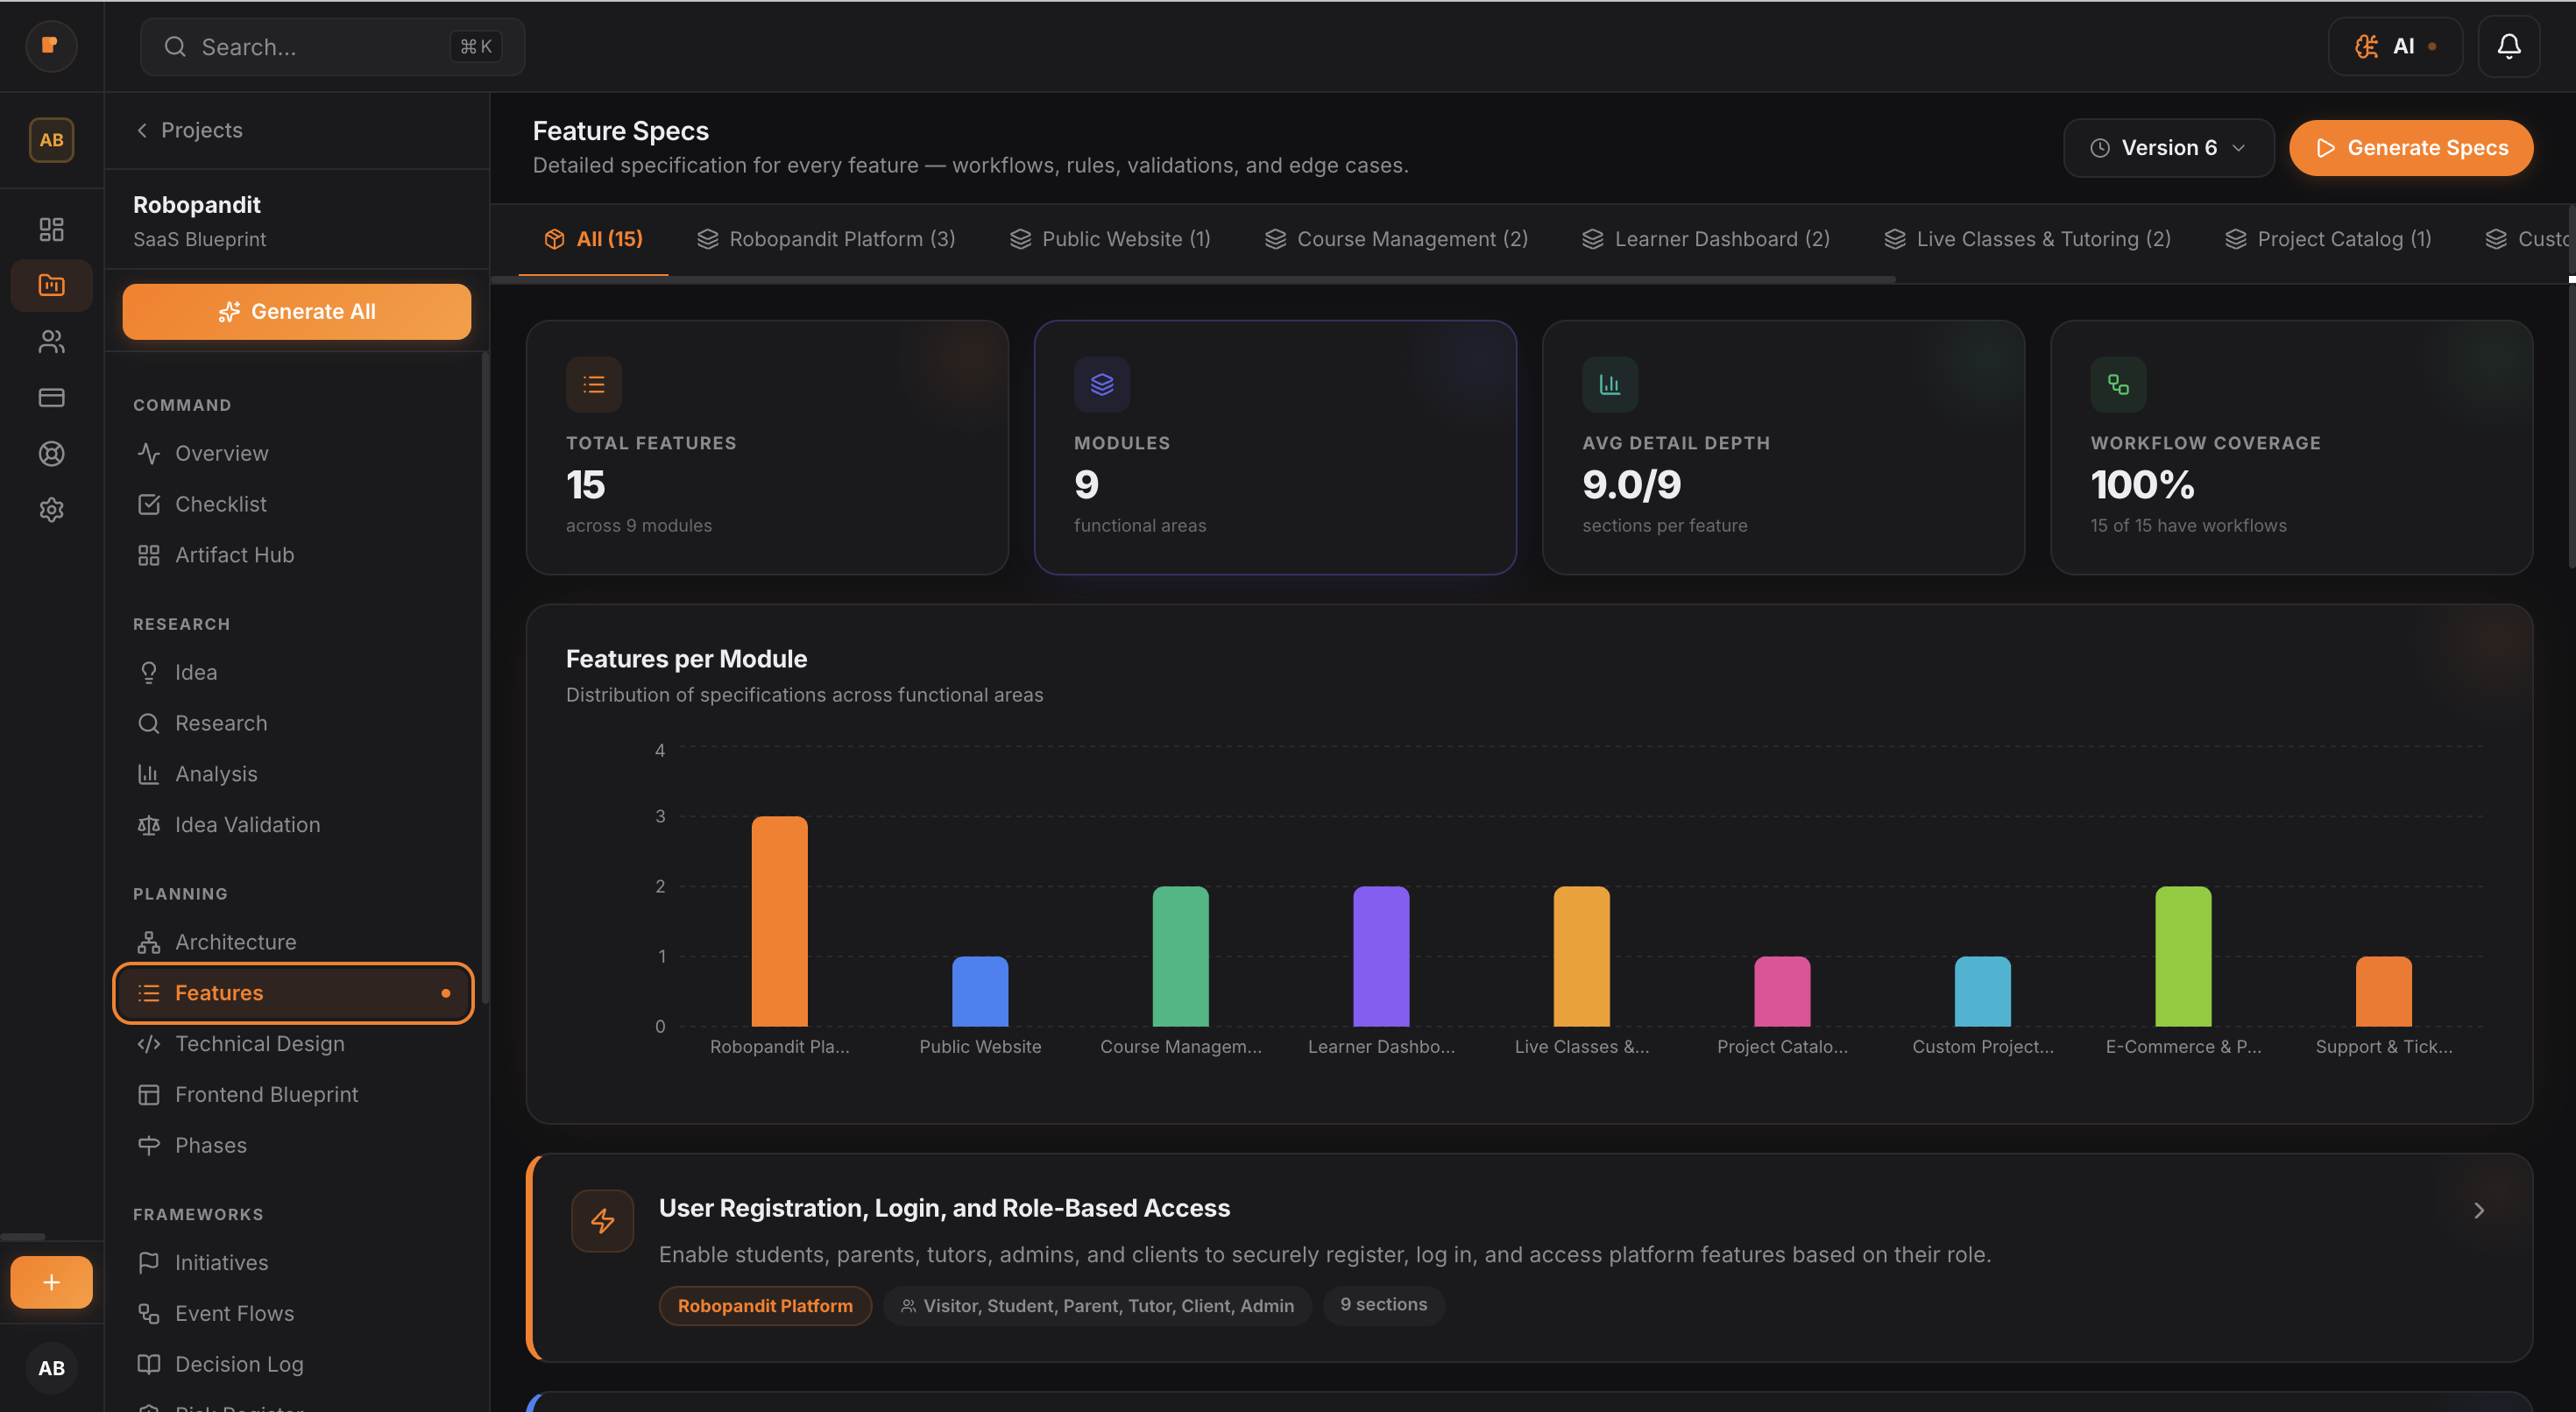
Task: Open settings with the gear icon
Action: click(51, 509)
